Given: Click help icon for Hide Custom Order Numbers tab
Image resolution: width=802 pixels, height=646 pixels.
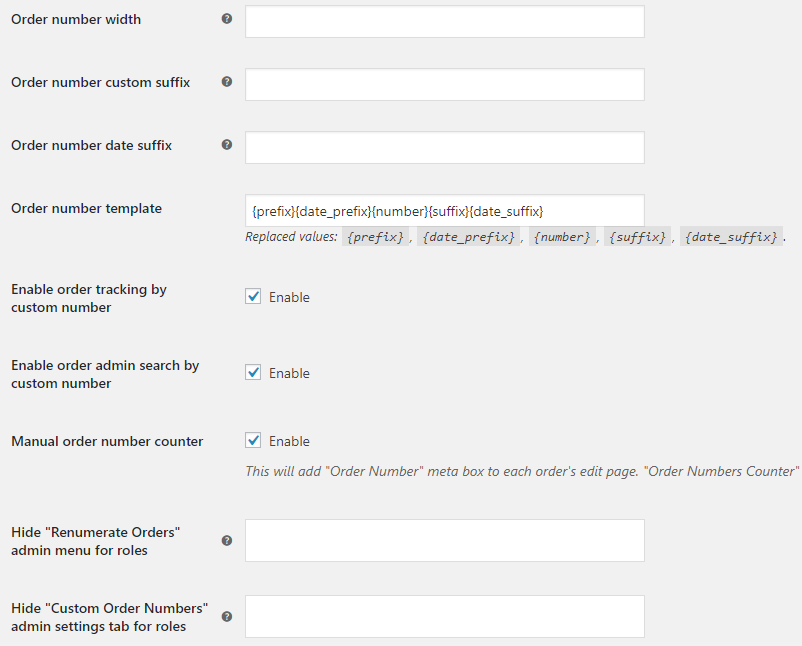Looking at the screenshot, I should [227, 616].
